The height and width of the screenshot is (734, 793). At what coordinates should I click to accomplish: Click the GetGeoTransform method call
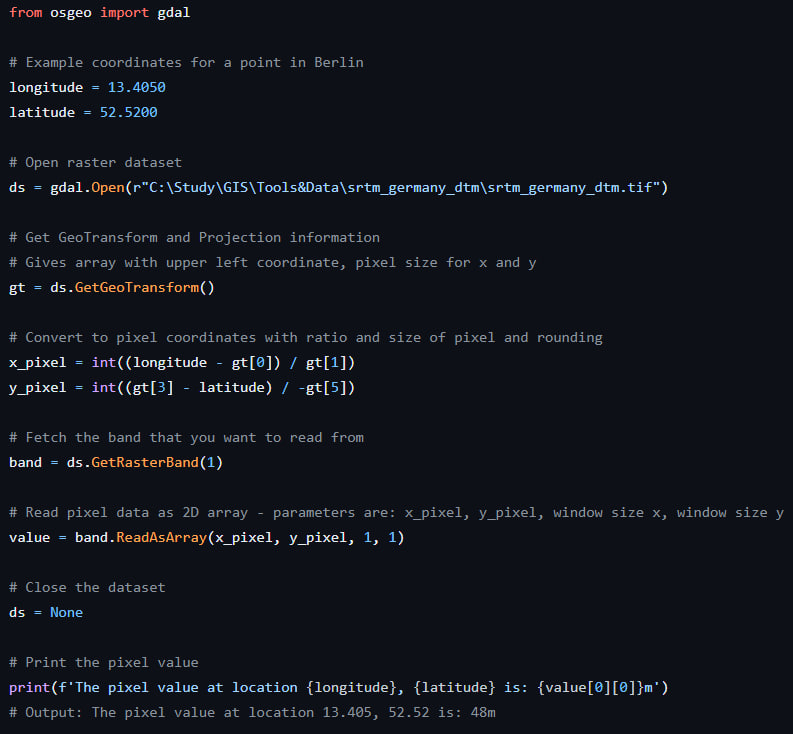point(145,287)
